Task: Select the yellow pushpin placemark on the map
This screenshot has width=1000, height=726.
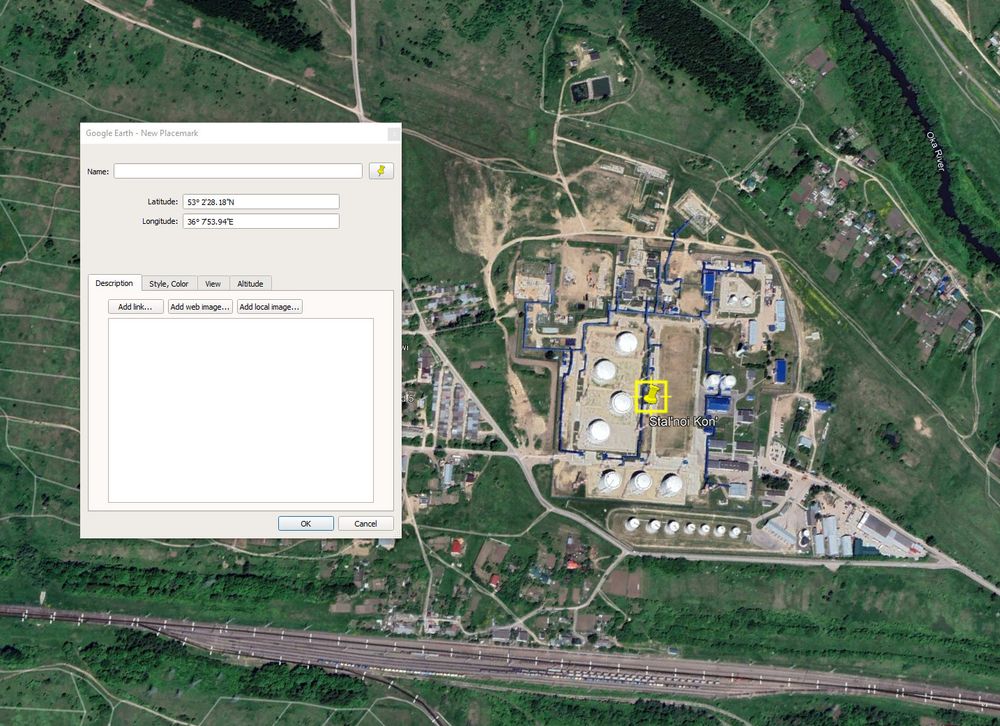Action: click(651, 396)
